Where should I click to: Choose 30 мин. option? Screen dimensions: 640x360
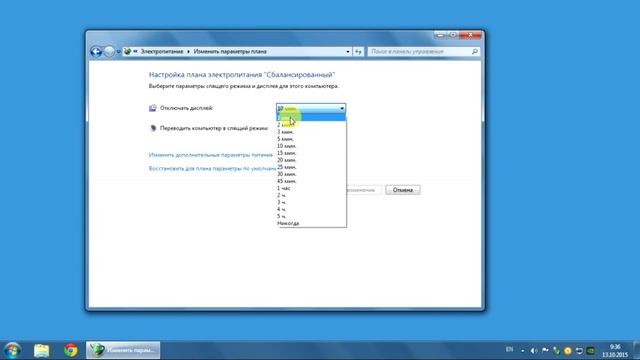coord(311,174)
